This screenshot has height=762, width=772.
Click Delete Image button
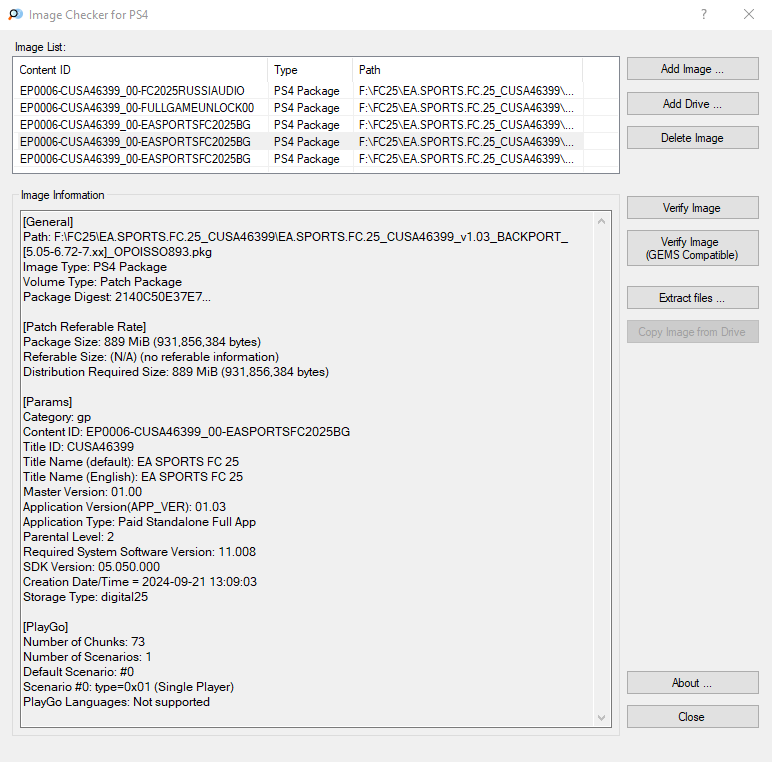pyautogui.click(x=692, y=138)
